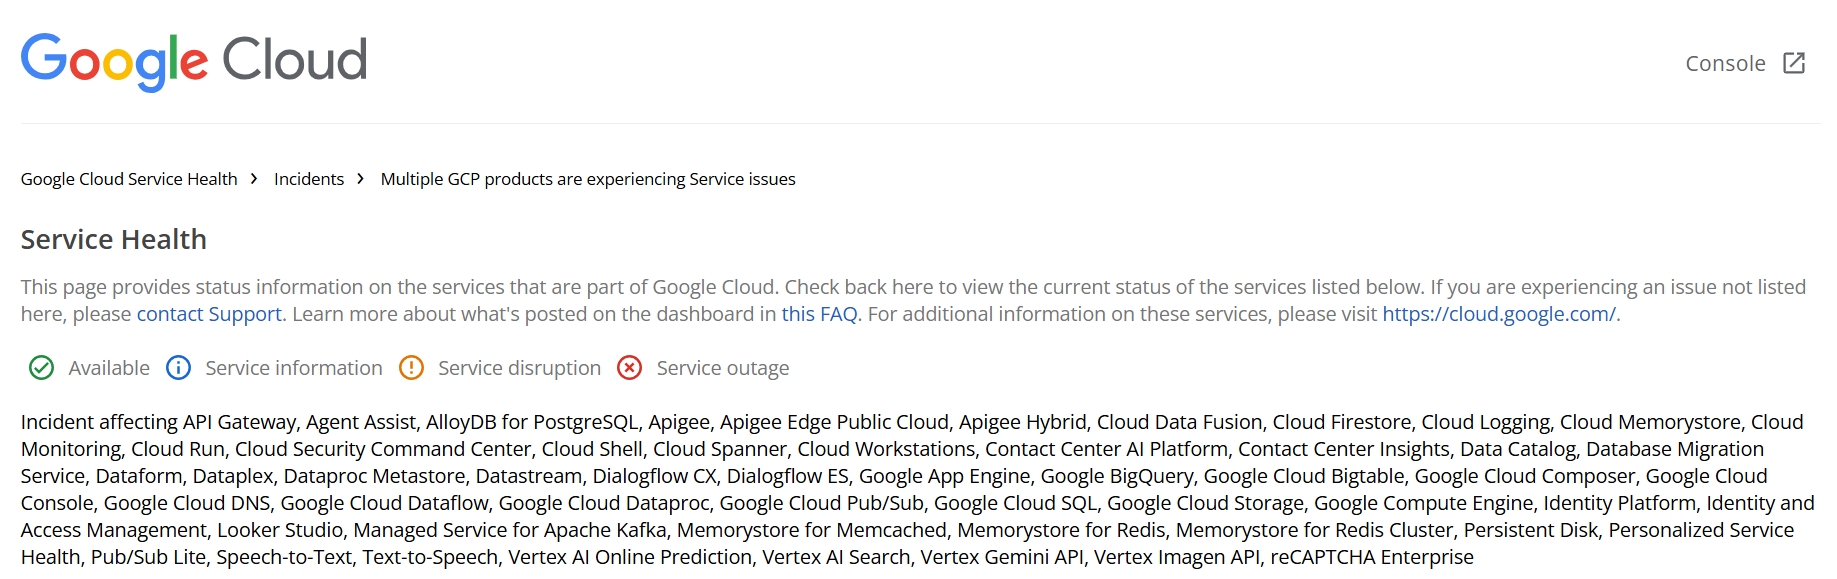Click the Service outage legend label
Screen dimensions: 1837x579
pyautogui.click(x=723, y=368)
